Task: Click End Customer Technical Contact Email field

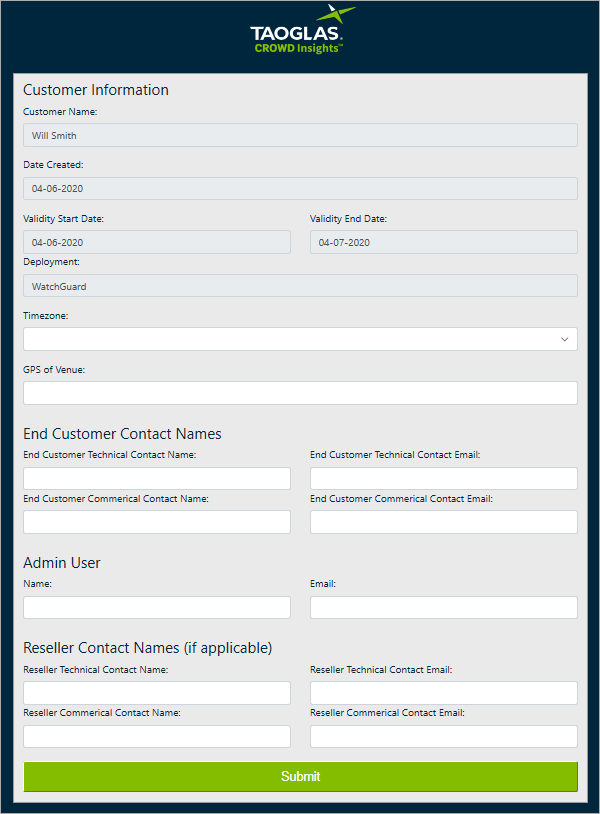Action: [x=443, y=478]
